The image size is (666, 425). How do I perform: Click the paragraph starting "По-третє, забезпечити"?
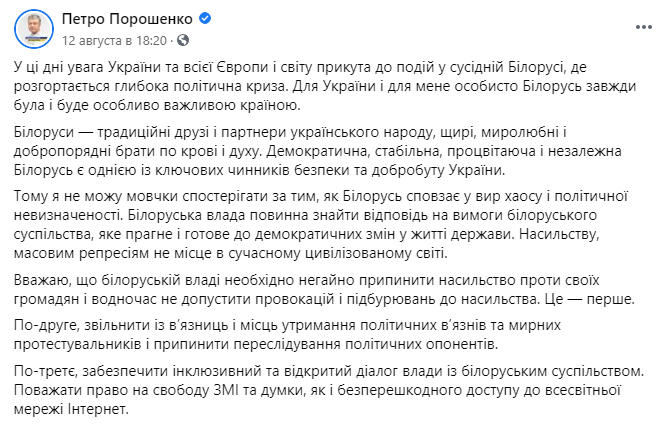tap(329, 390)
